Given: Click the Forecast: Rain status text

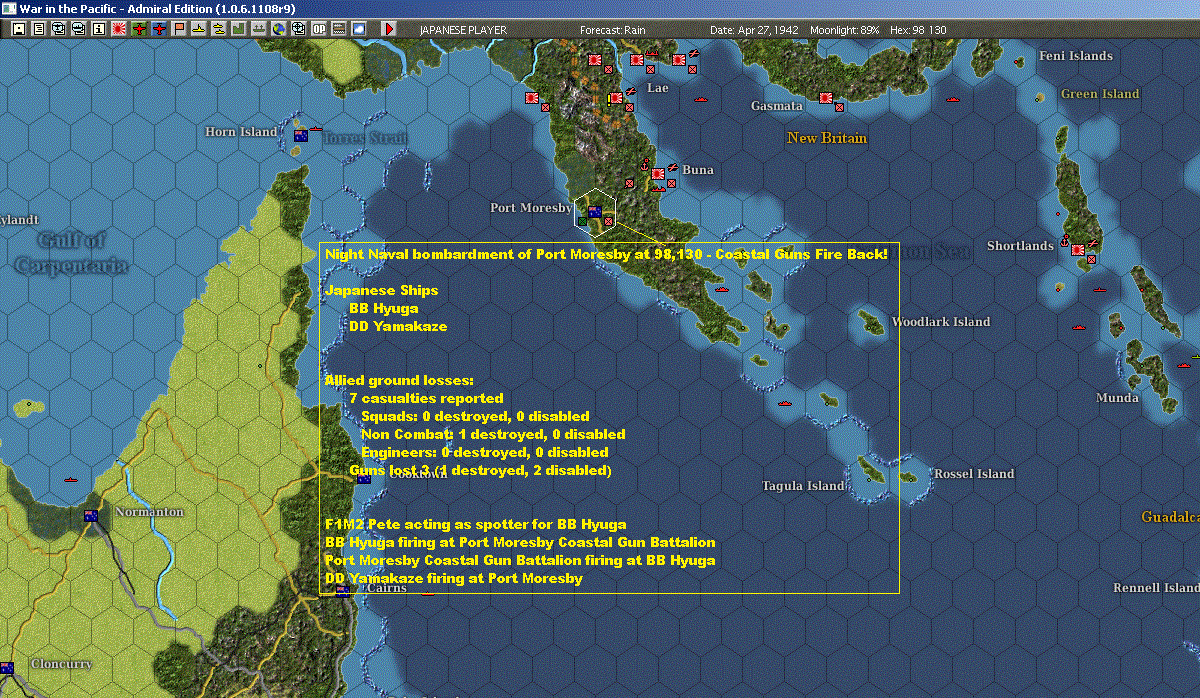Looking at the screenshot, I should pyautogui.click(x=613, y=30).
